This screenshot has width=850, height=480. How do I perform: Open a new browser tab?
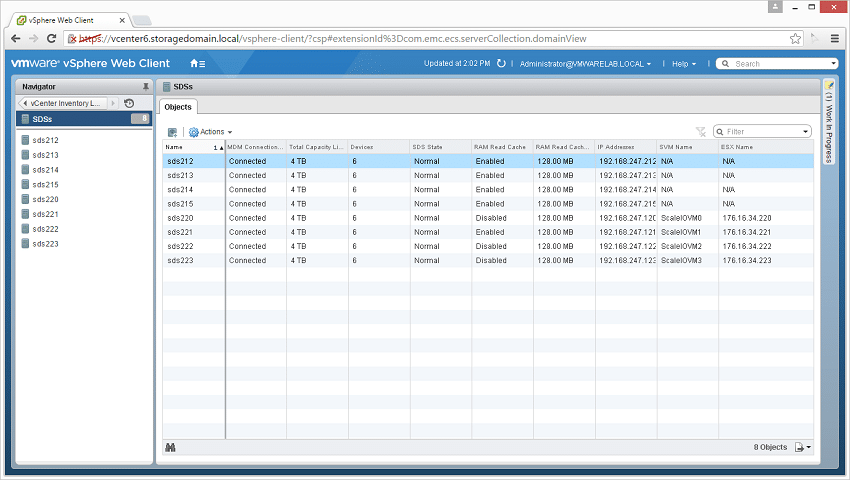(x=142, y=21)
